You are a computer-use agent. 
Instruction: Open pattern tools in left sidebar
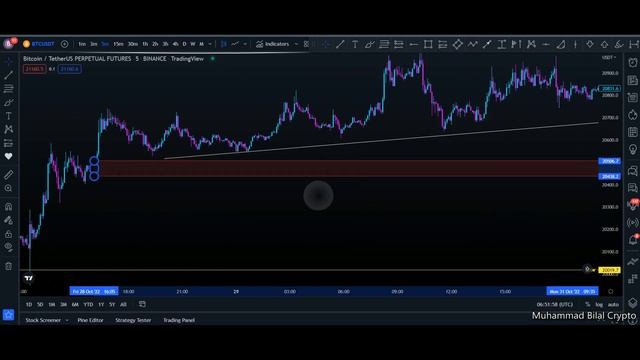point(9,129)
